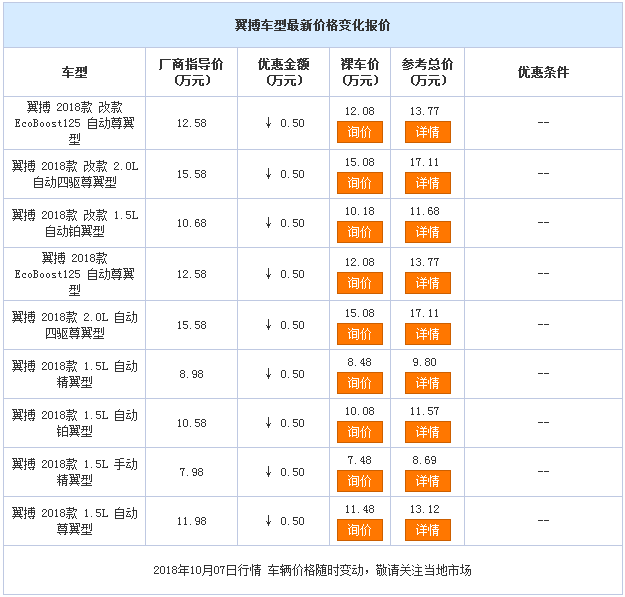Click the reference total 9.80

425,362
